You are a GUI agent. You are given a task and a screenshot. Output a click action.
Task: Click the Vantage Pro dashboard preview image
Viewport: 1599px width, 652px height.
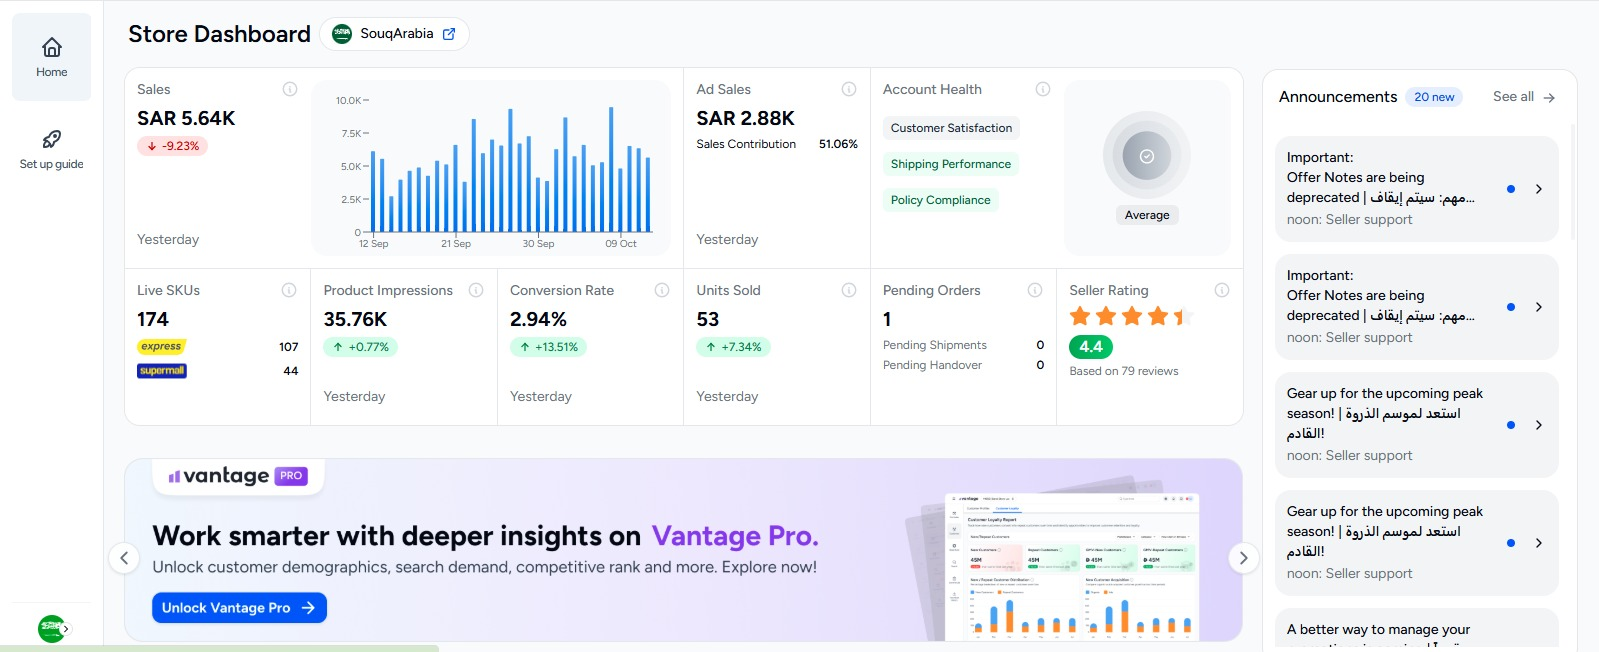[1072, 566]
